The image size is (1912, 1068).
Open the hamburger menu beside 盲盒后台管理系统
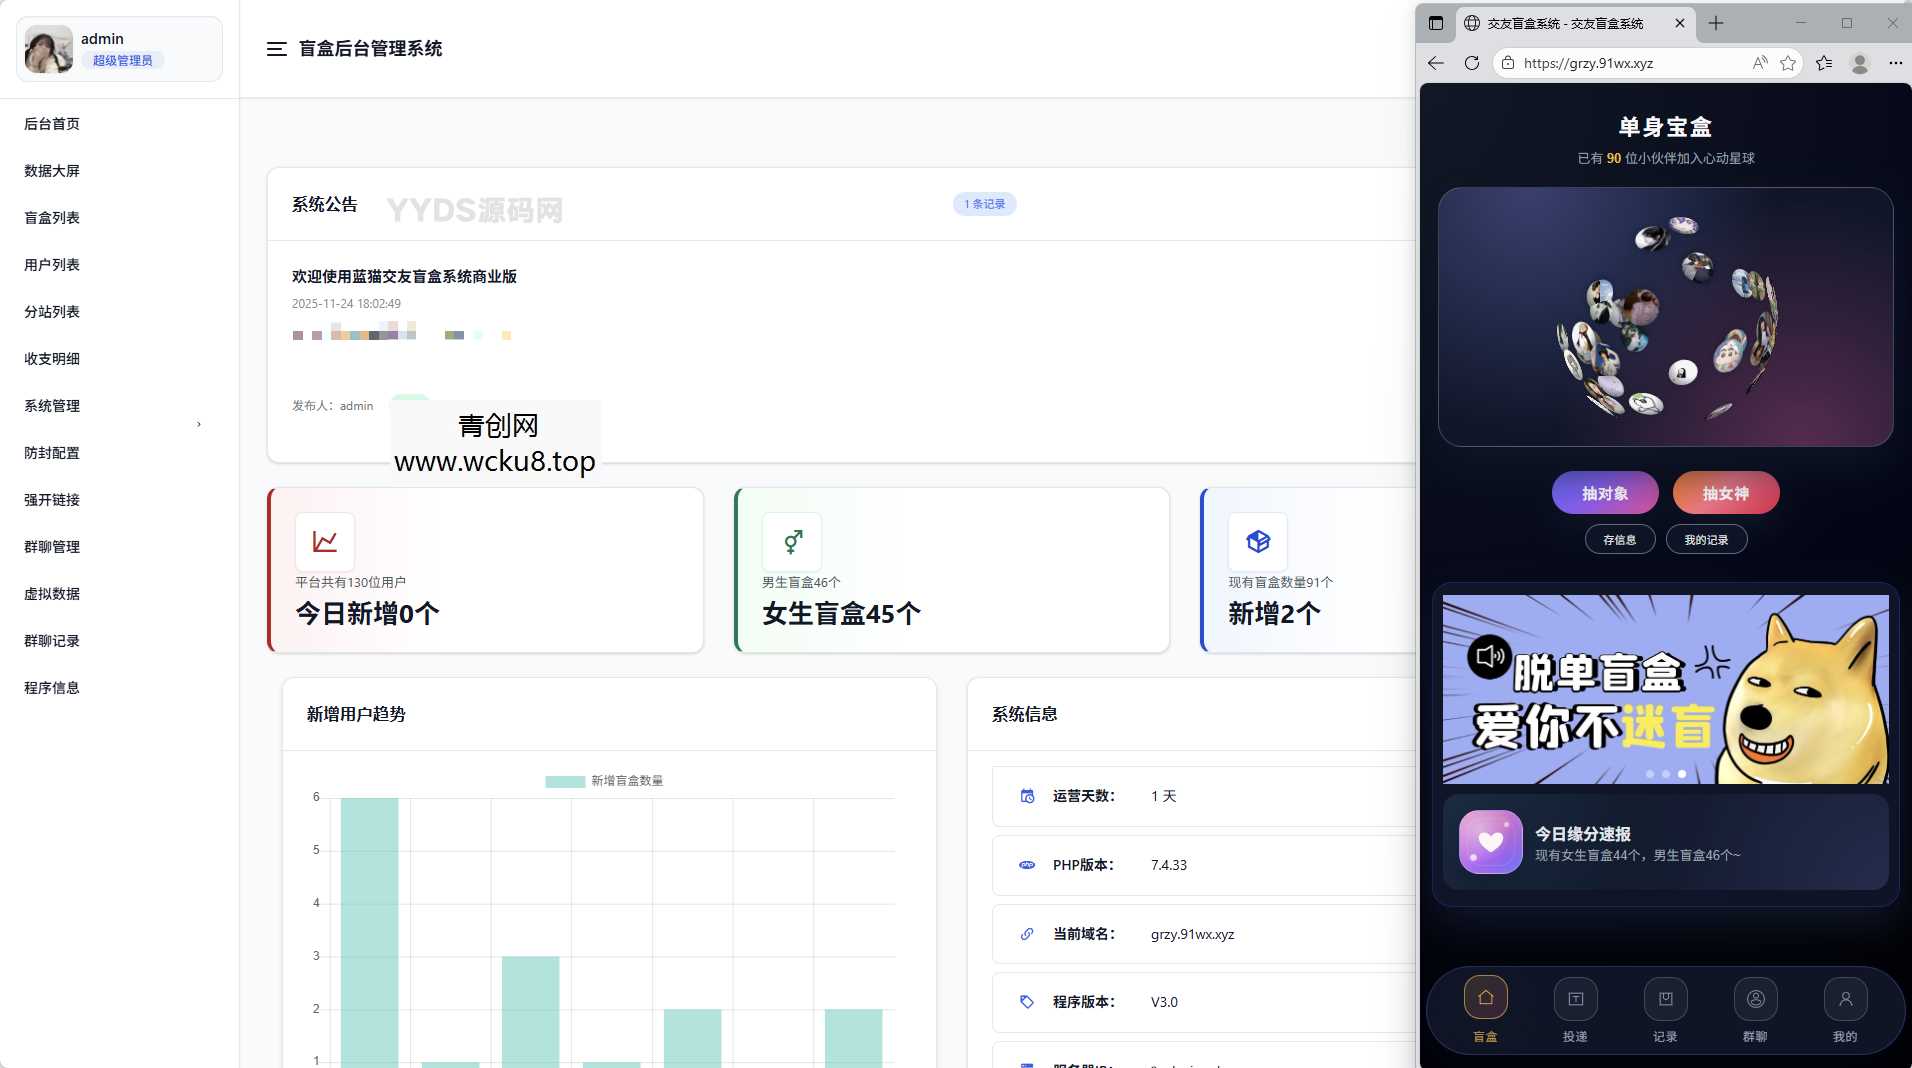(277, 48)
